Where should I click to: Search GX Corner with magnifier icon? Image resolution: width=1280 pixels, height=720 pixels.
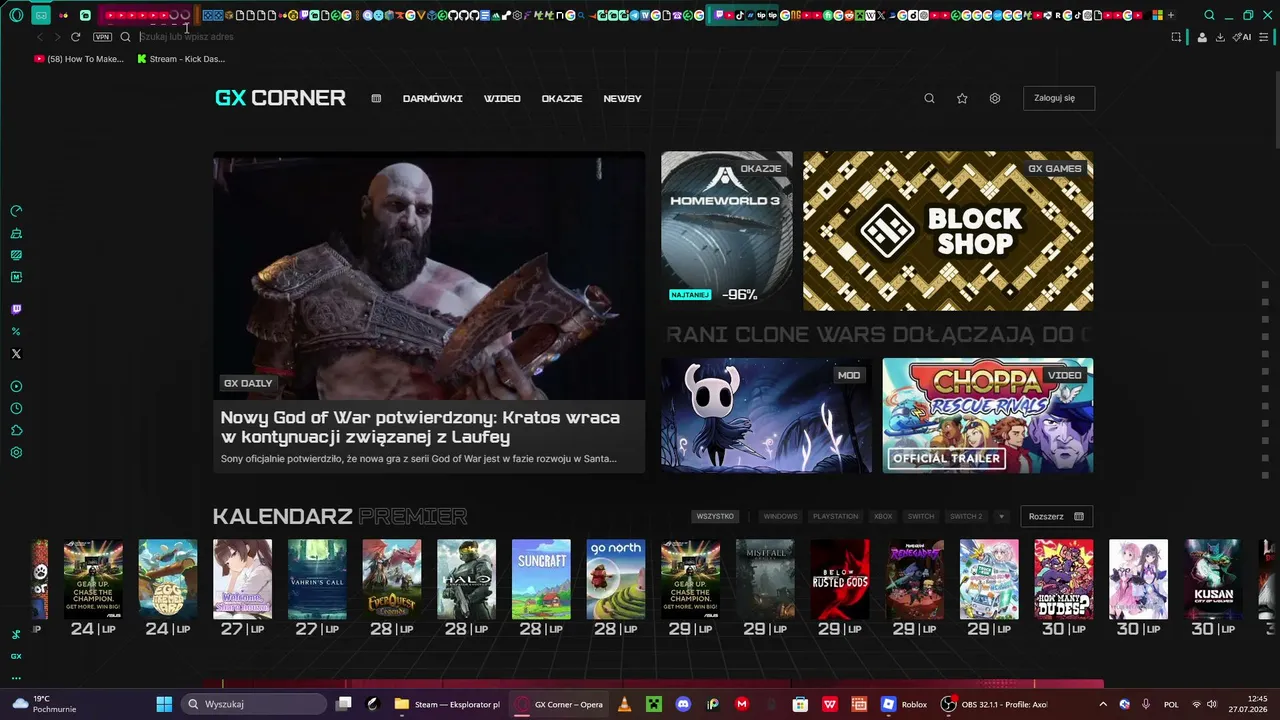point(929,98)
